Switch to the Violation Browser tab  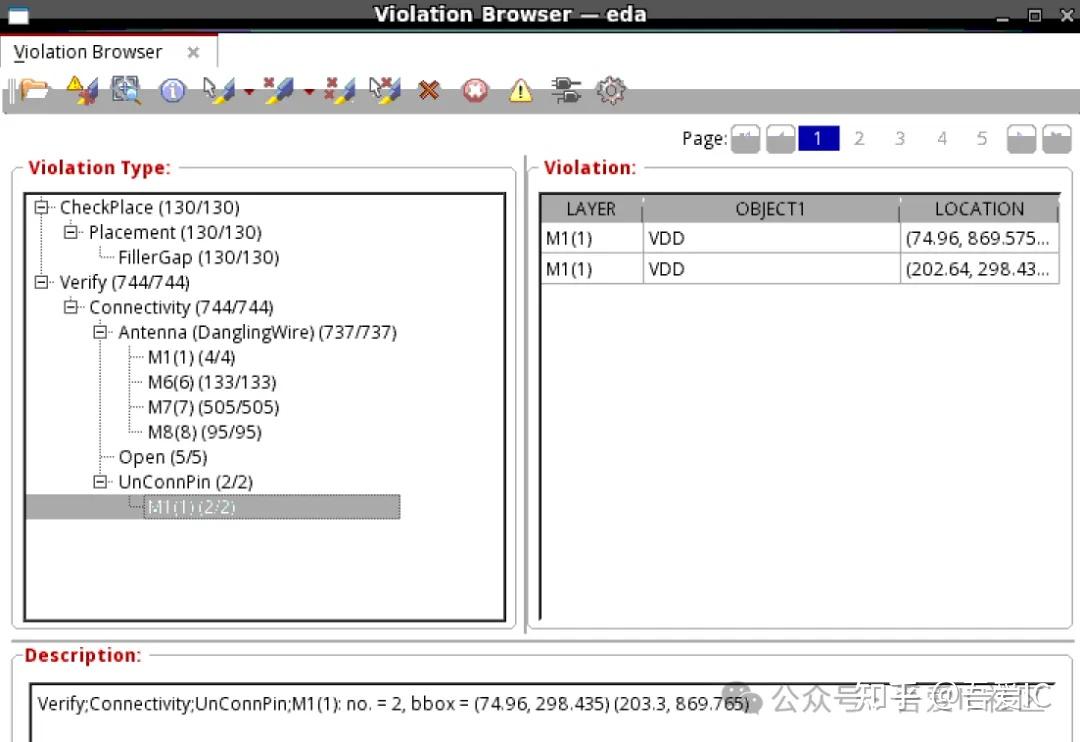[86, 51]
